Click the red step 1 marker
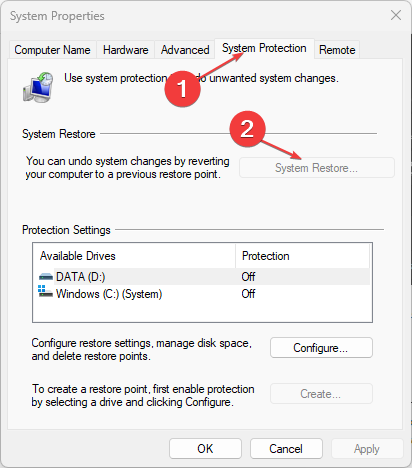 [183, 89]
